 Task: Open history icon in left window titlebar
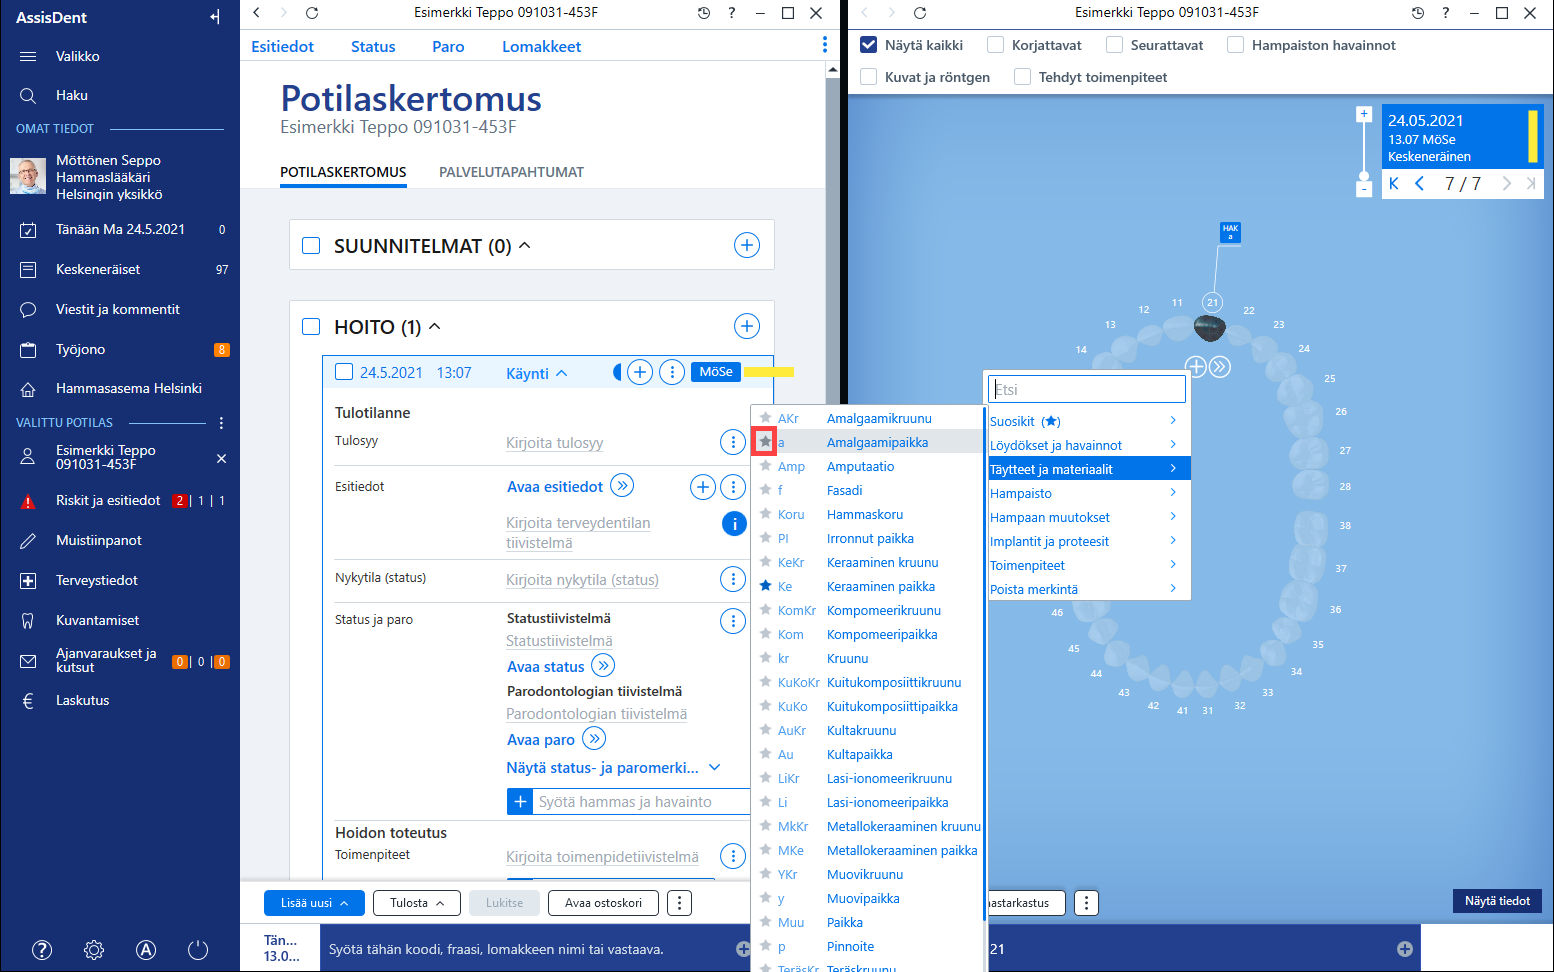(704, 13)
